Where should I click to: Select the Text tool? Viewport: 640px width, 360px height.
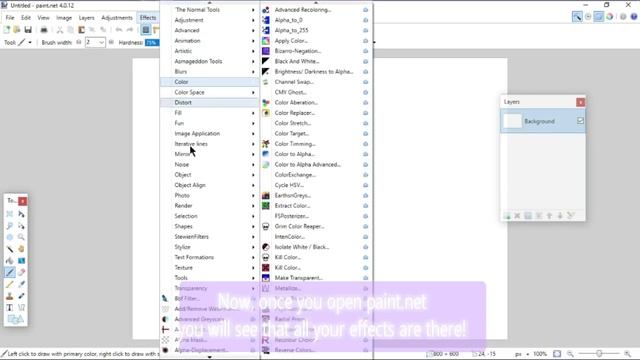click(10, 307)
